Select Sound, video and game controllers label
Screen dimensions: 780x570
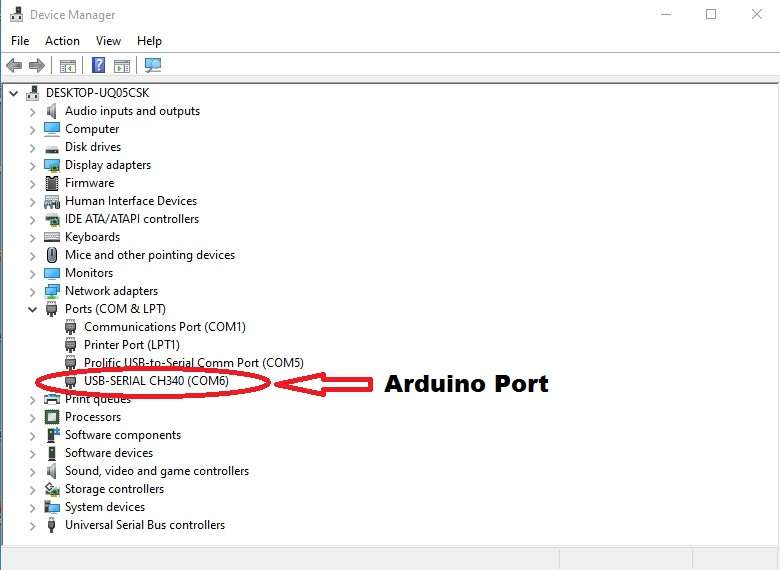[157, 471]
